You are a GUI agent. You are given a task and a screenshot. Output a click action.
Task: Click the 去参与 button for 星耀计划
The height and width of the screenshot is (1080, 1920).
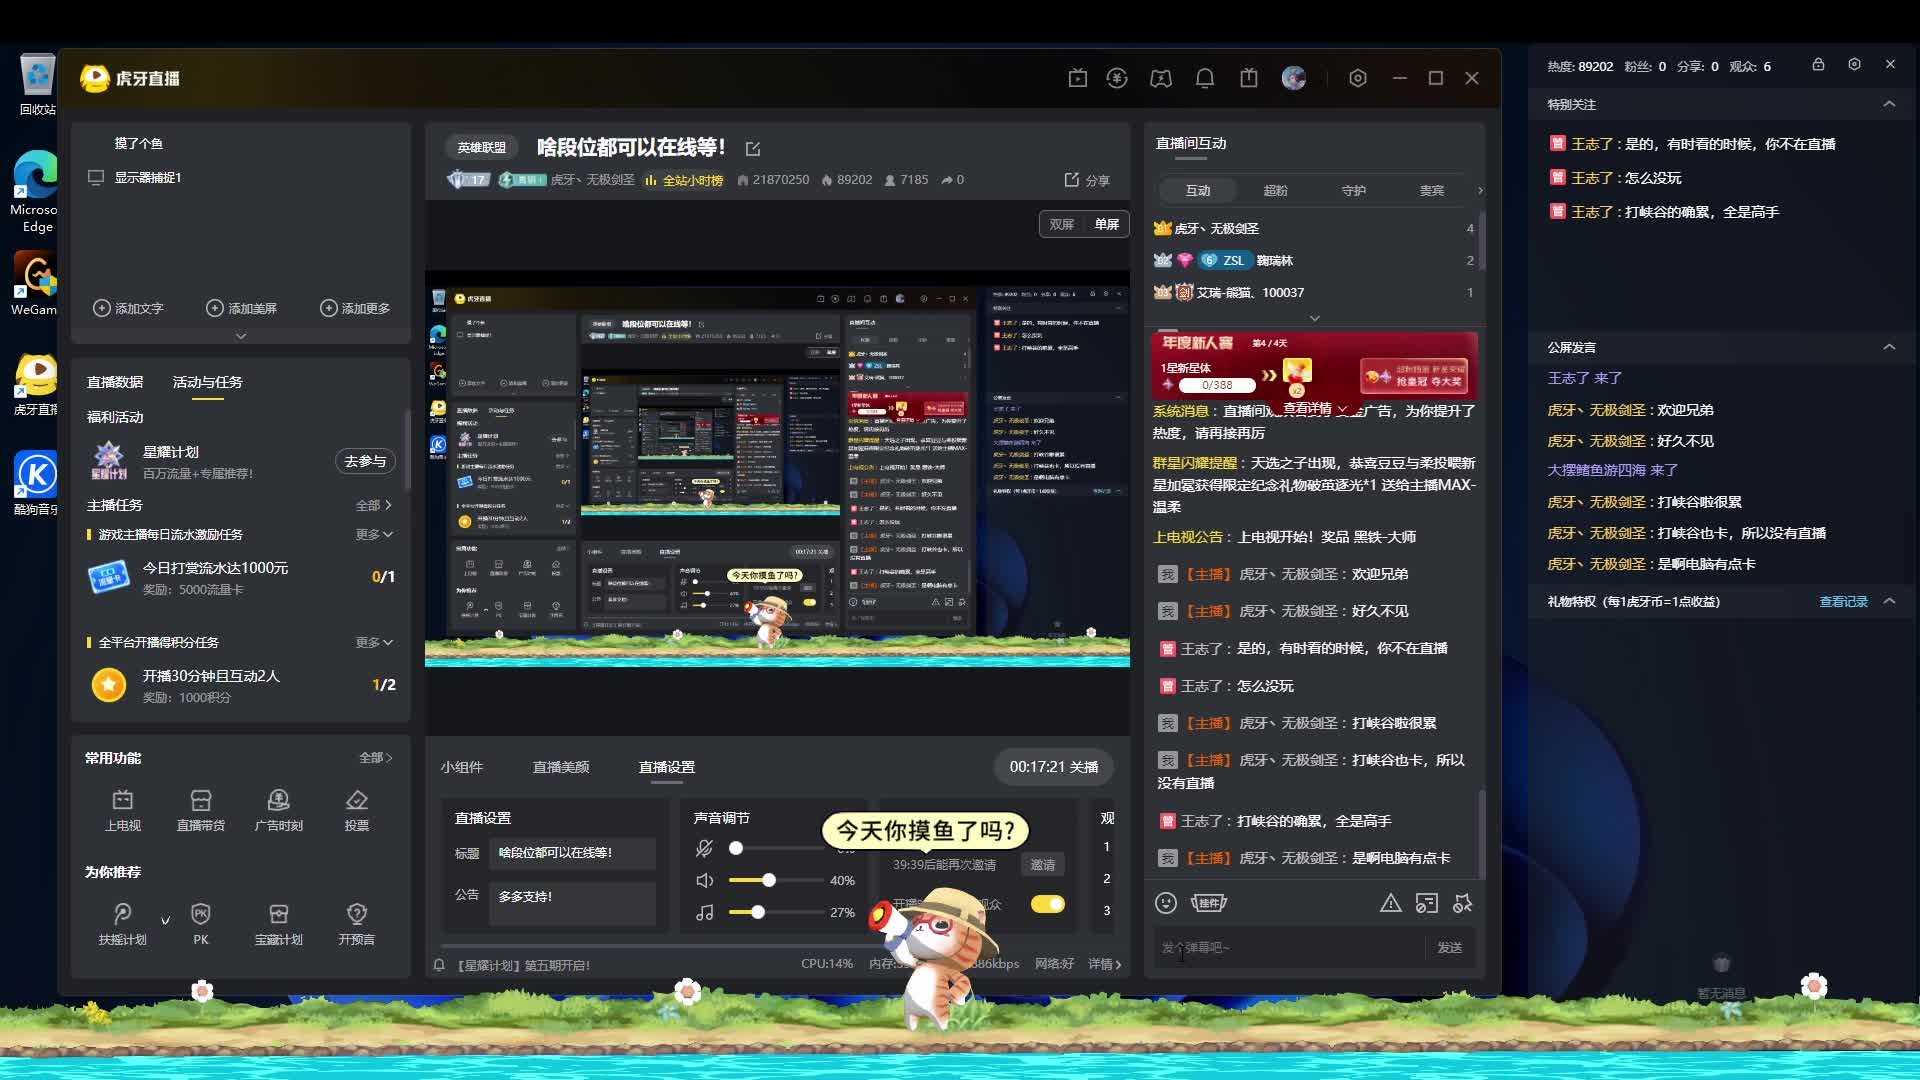click(365, 461)
